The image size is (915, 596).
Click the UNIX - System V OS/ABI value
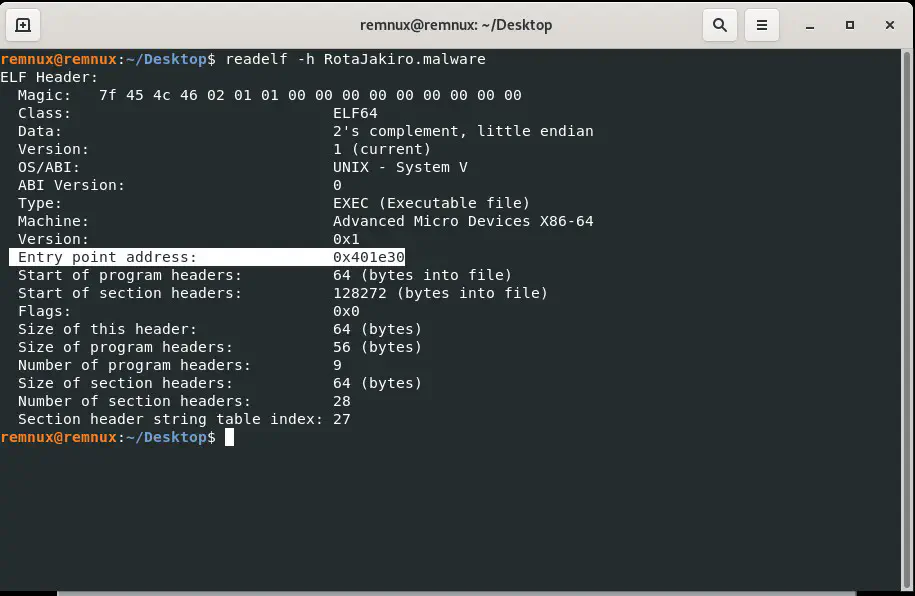click(x=400, y=167)
